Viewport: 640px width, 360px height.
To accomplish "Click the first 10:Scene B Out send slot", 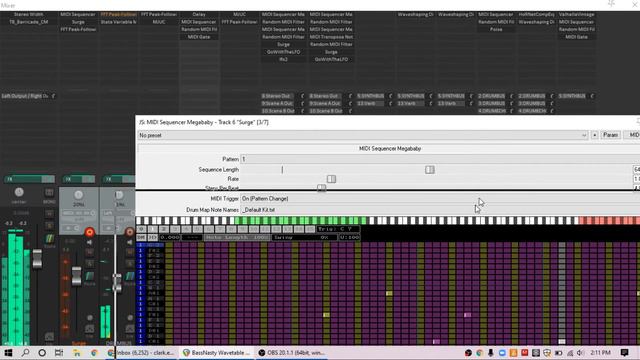I will tap(278, 111).
